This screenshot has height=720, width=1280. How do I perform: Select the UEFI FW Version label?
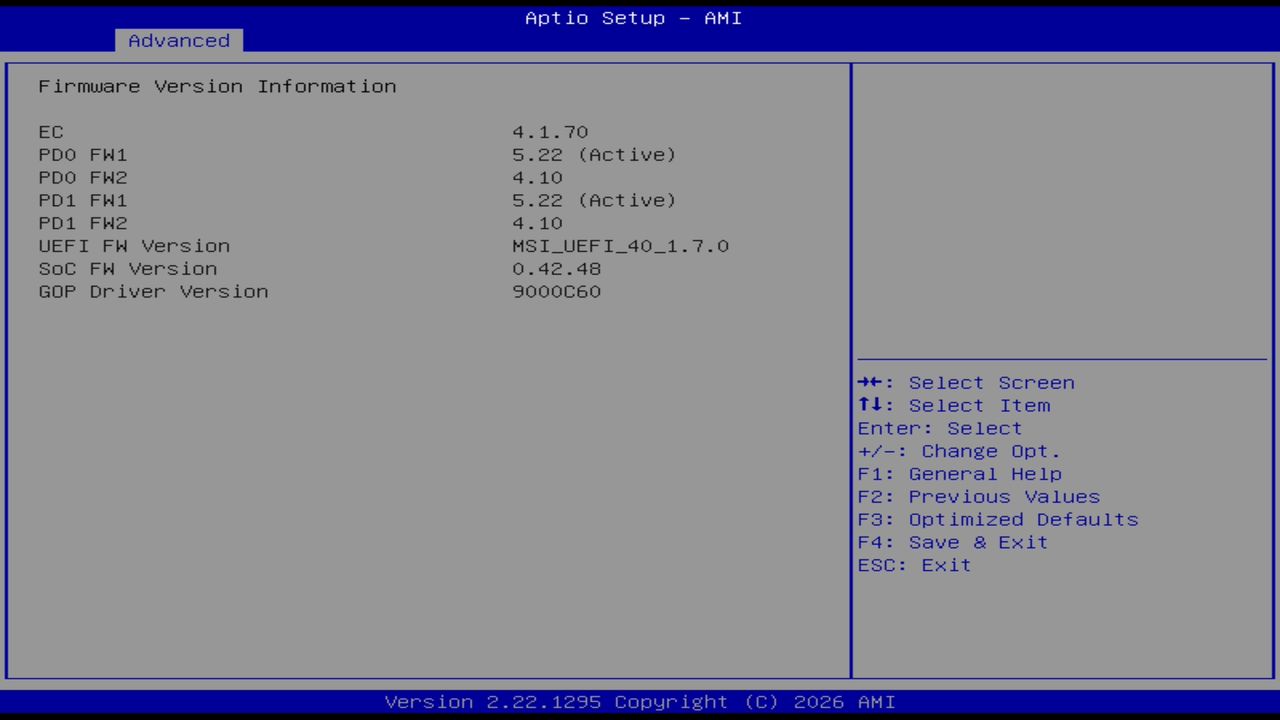pyautogui.click(x=134, y=246)
